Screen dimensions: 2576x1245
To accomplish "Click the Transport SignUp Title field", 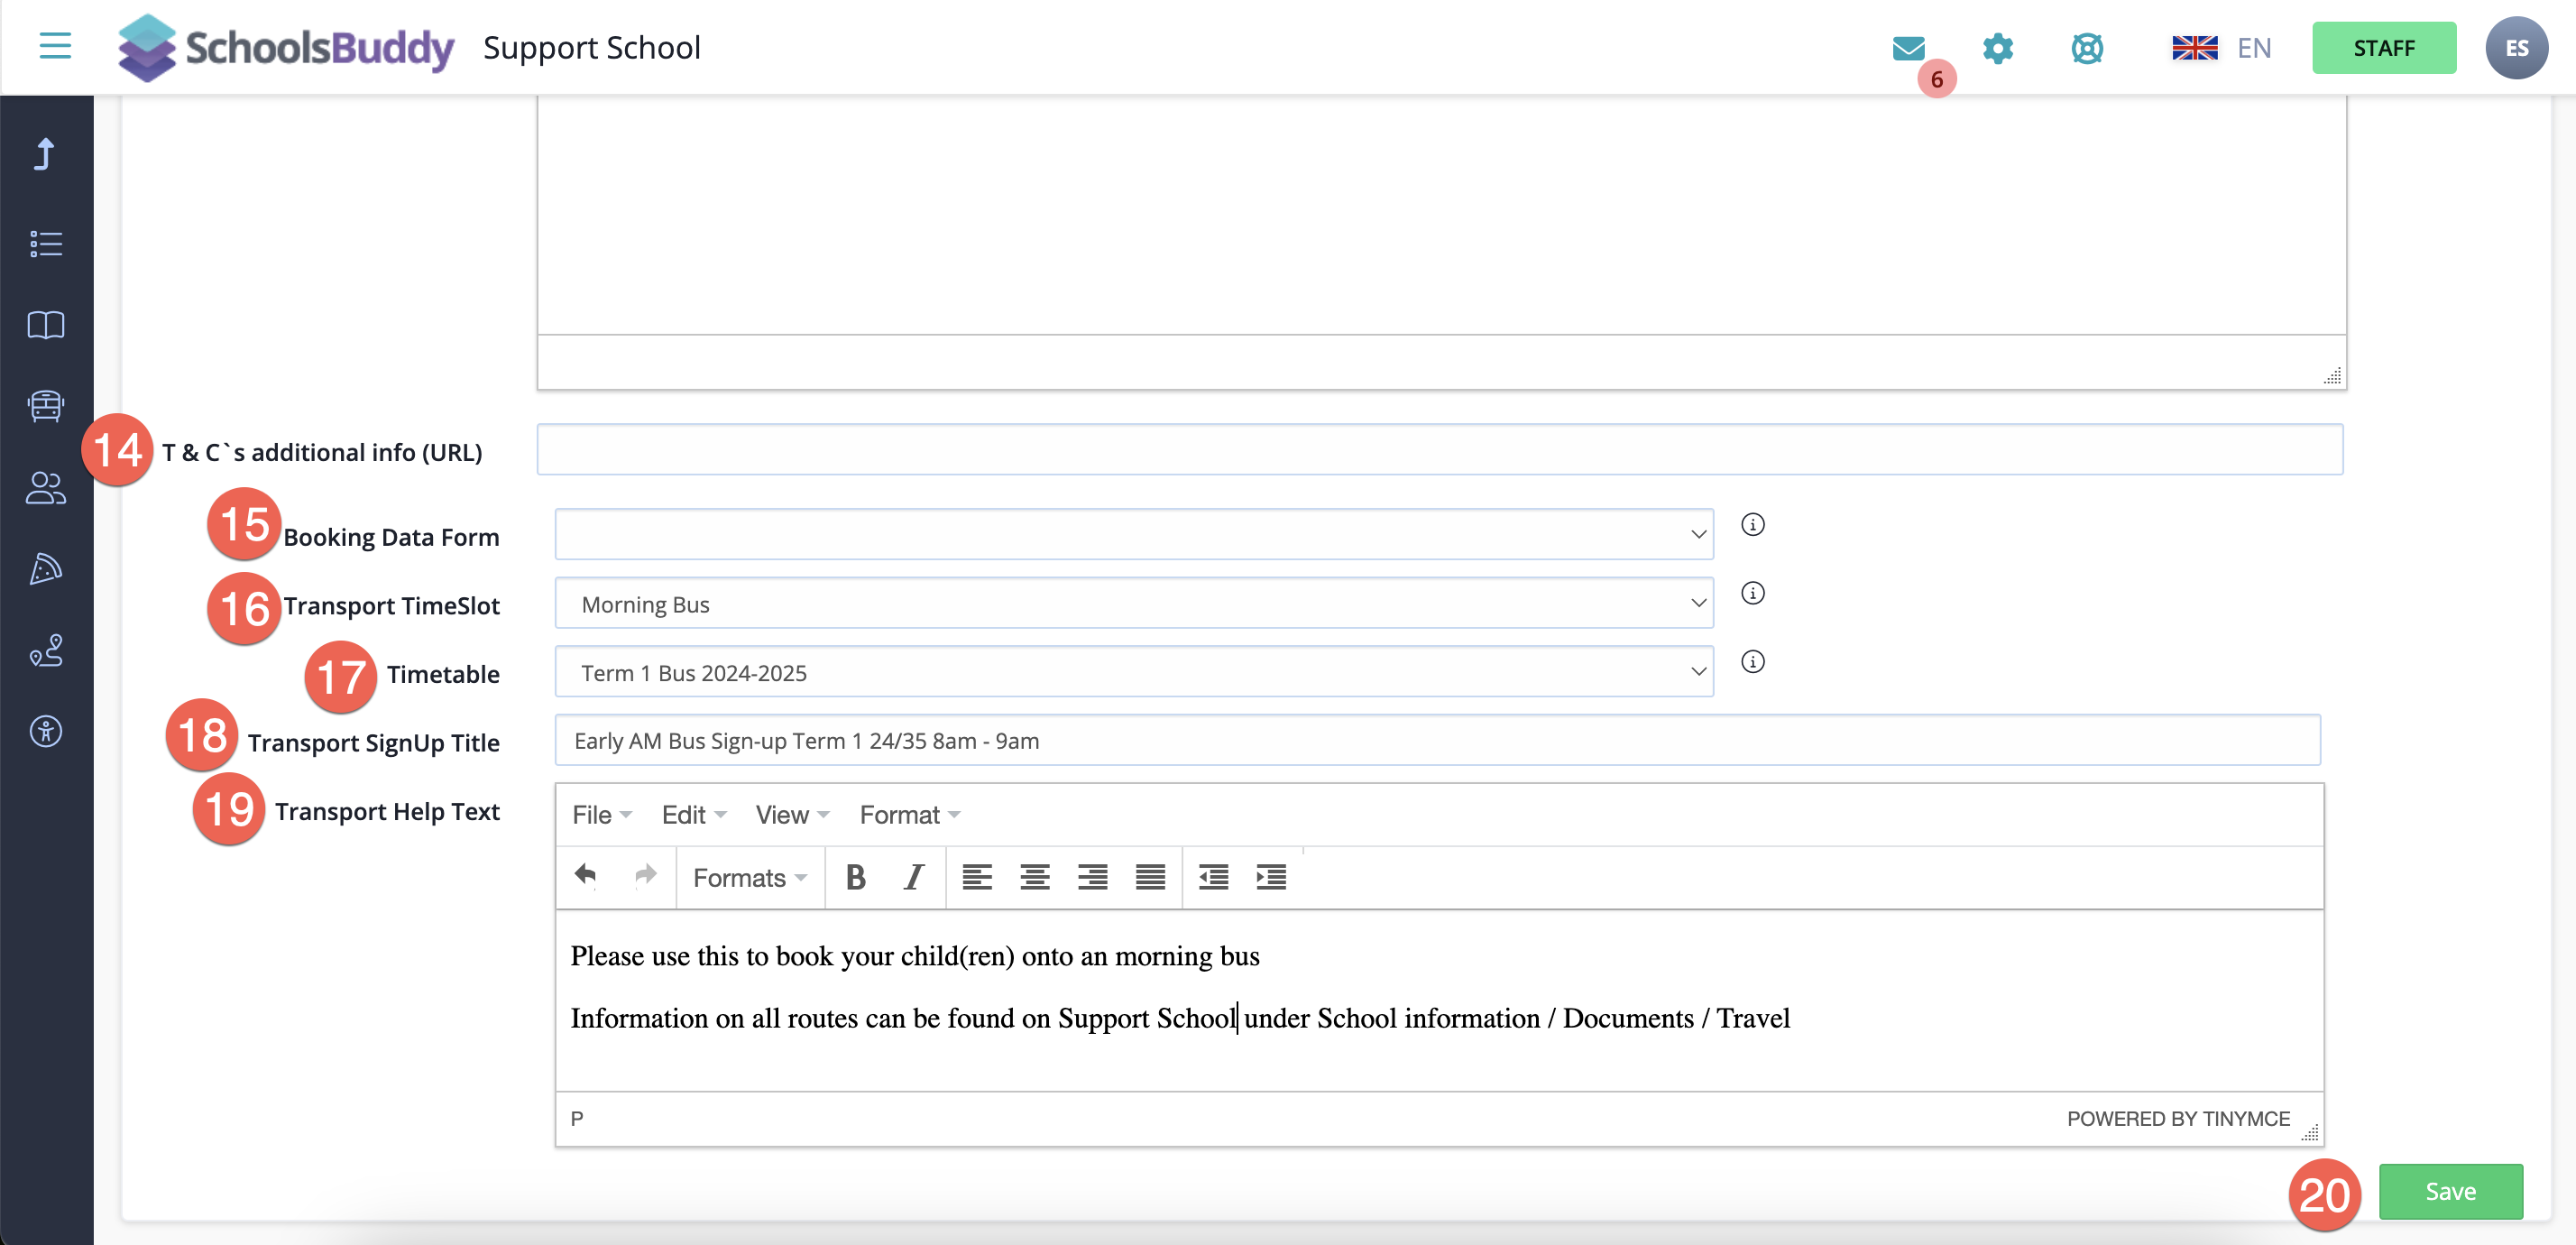I will (1437, 740).
